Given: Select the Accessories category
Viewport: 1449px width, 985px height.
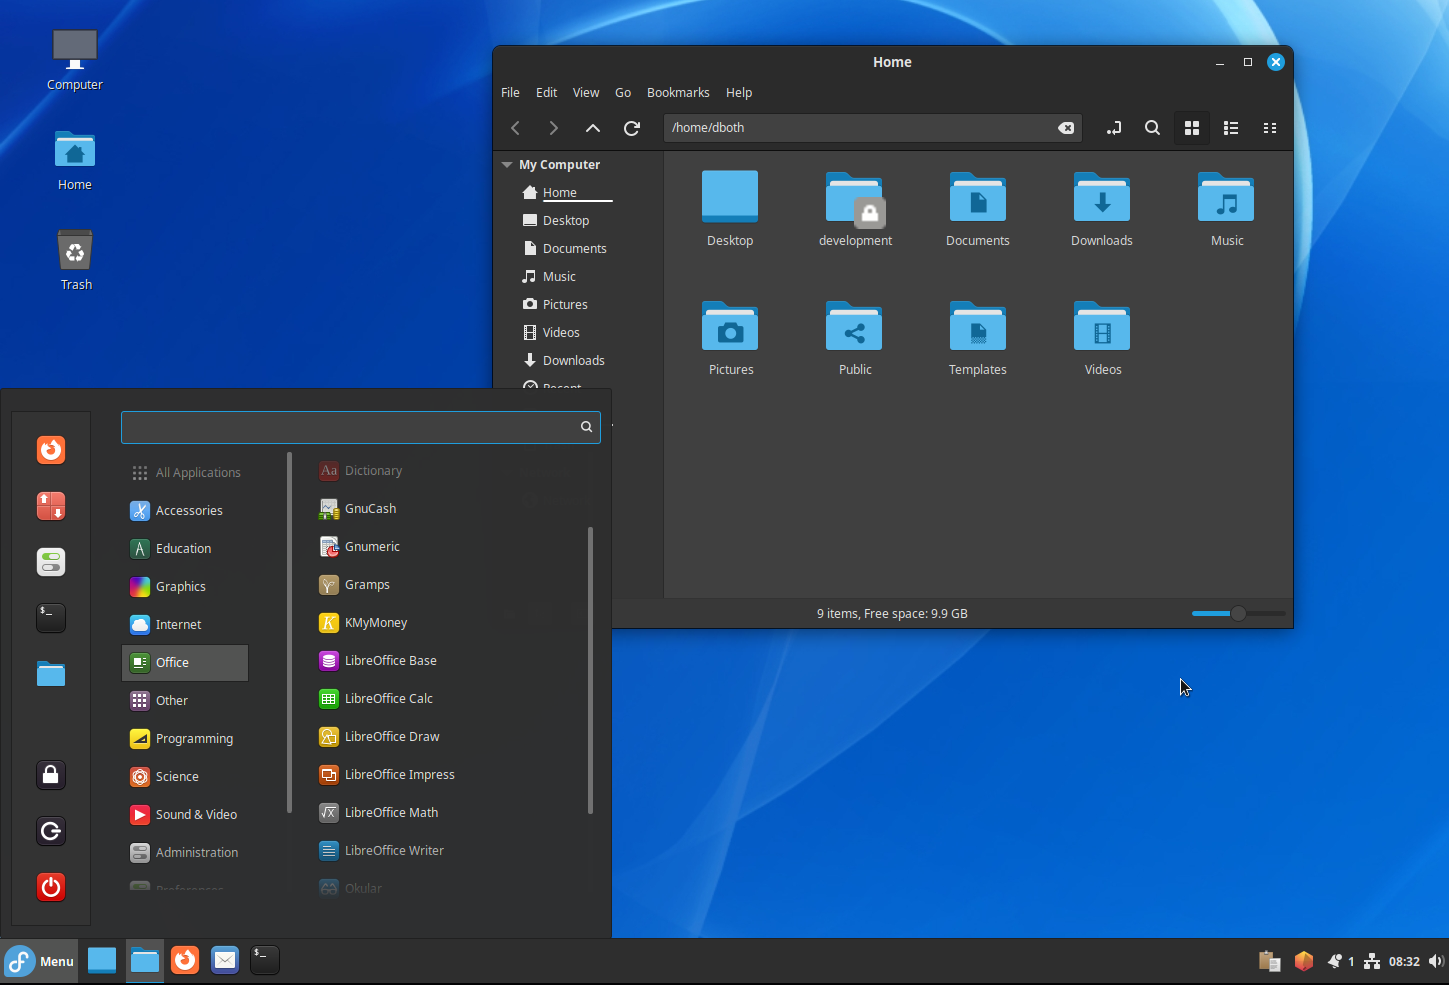Looking at the screenshot, I should click(x=185, y=511).
